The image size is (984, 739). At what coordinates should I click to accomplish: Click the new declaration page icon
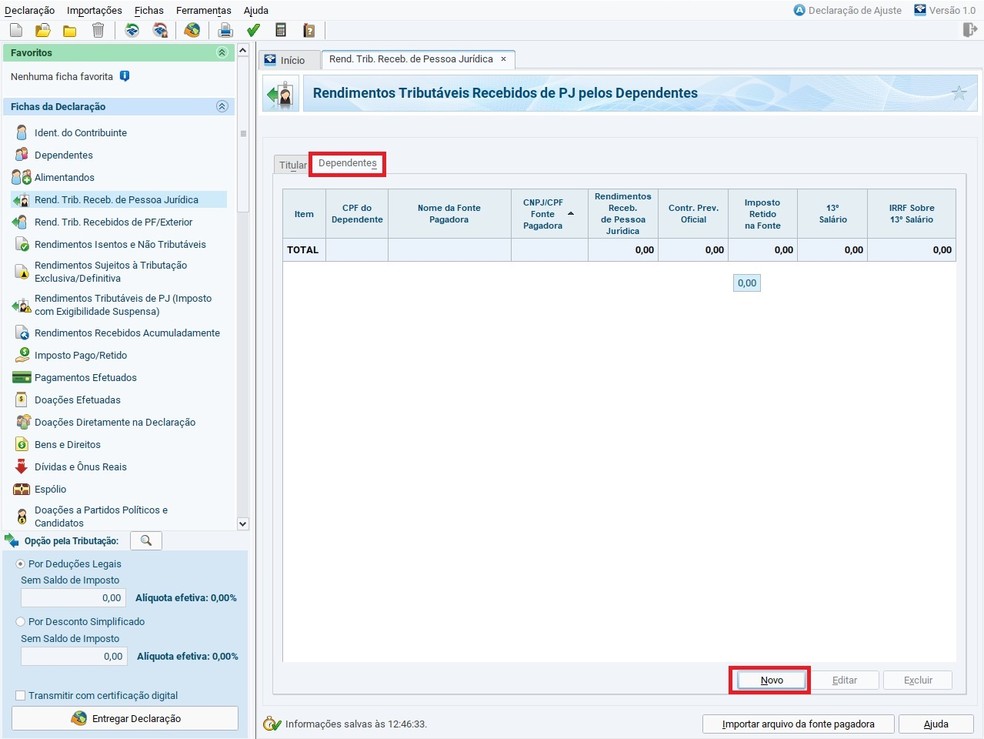[16, 30]
